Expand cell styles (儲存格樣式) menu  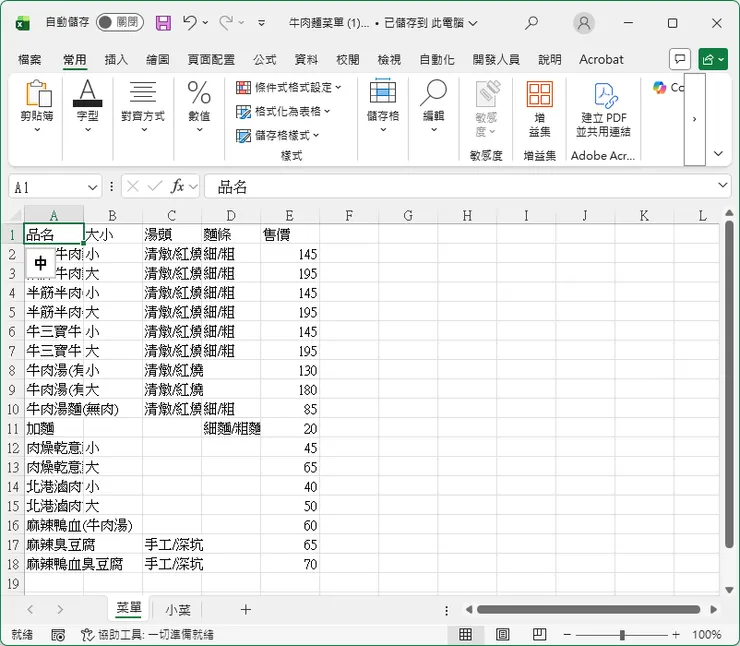278,136
